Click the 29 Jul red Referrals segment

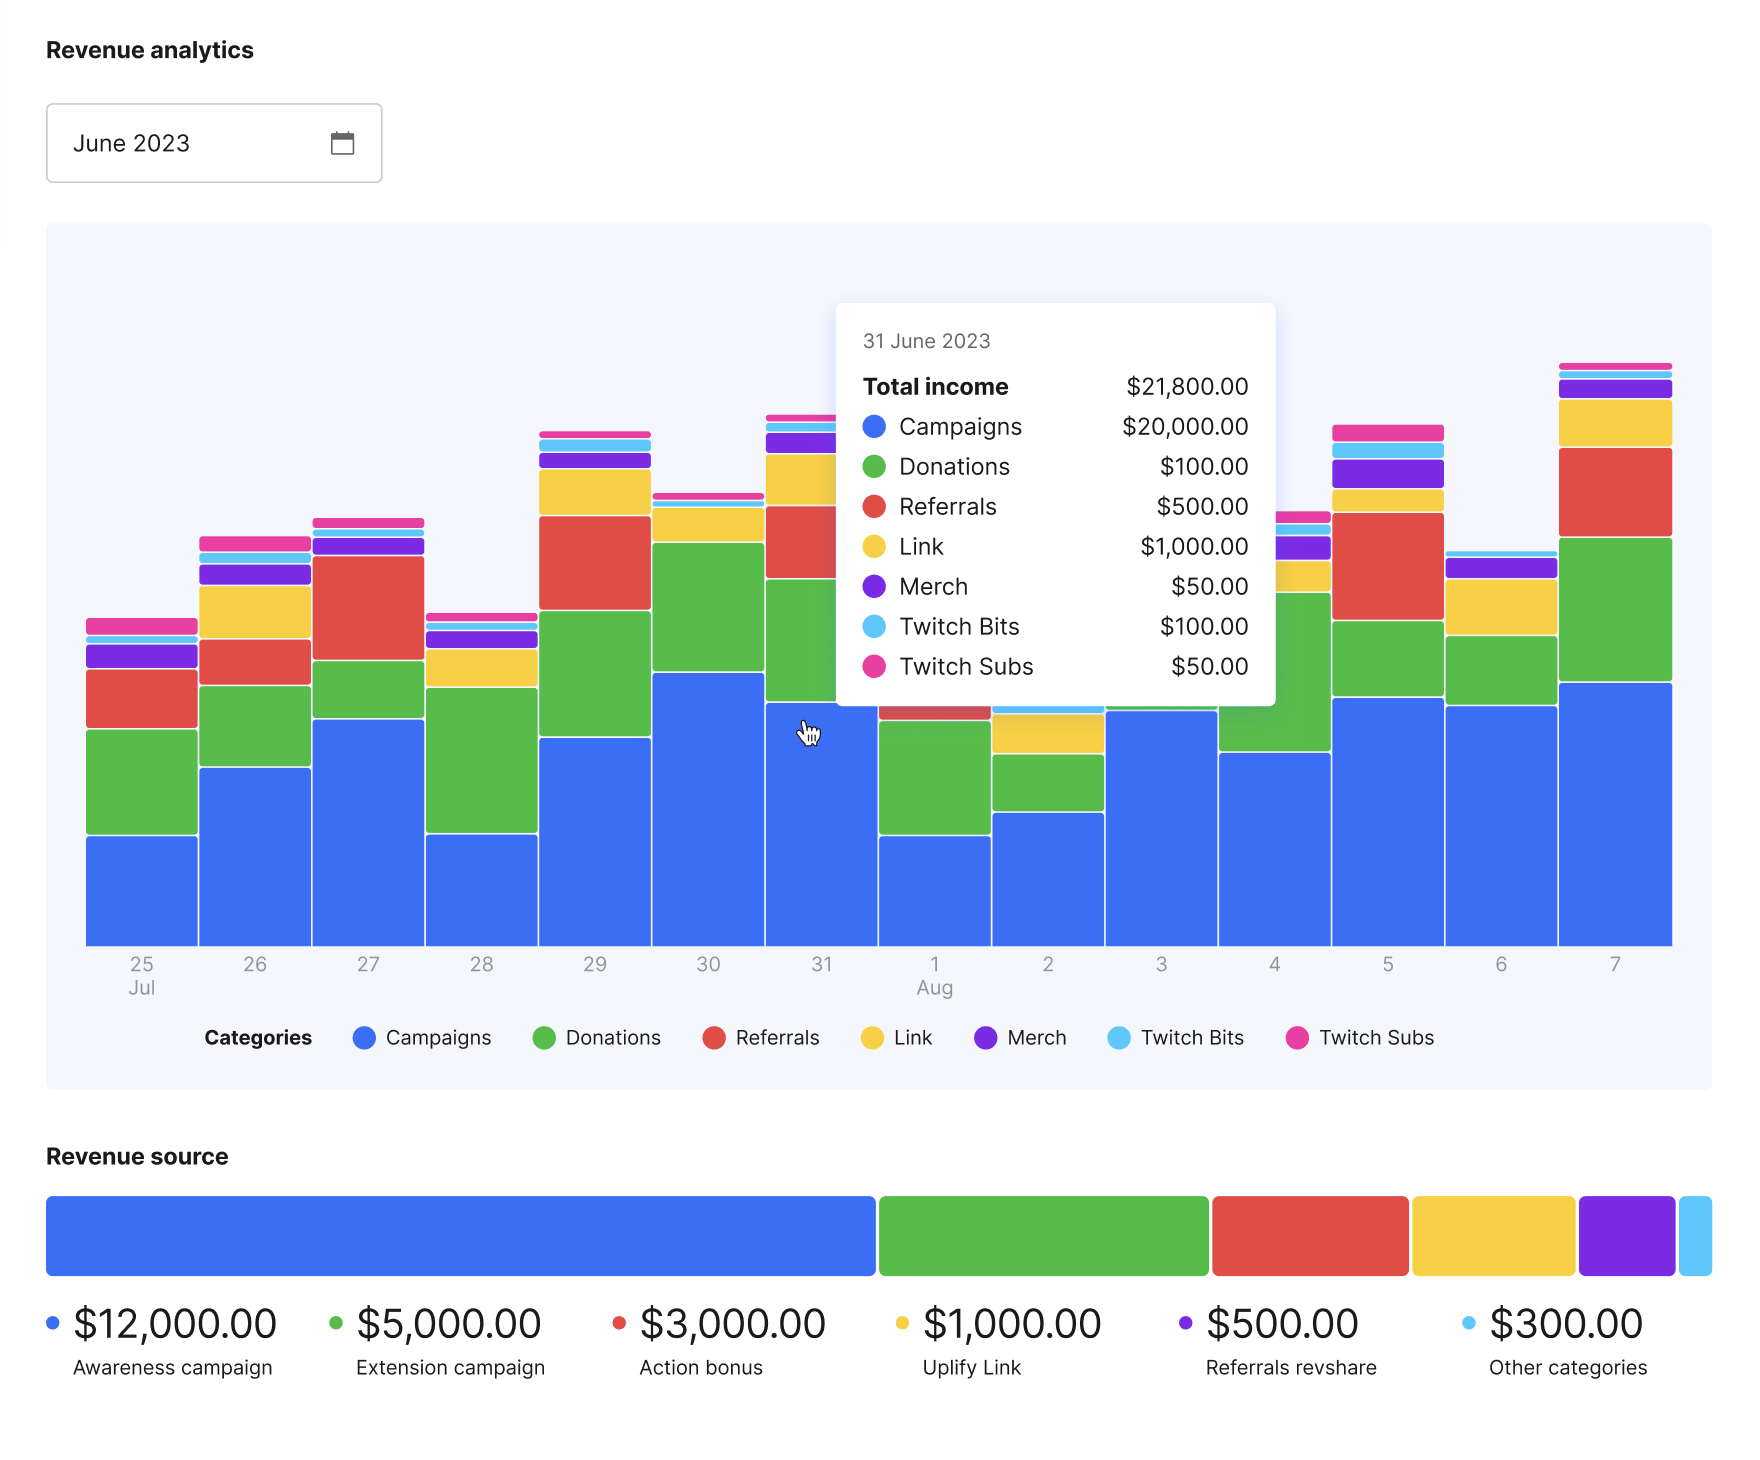(x=595, y=563)
